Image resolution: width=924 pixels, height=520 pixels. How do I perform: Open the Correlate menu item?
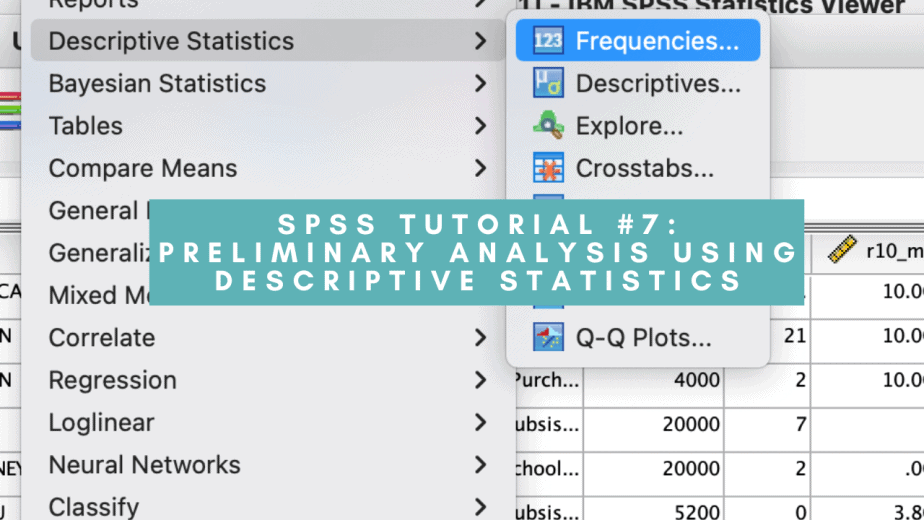click(268, 337)
